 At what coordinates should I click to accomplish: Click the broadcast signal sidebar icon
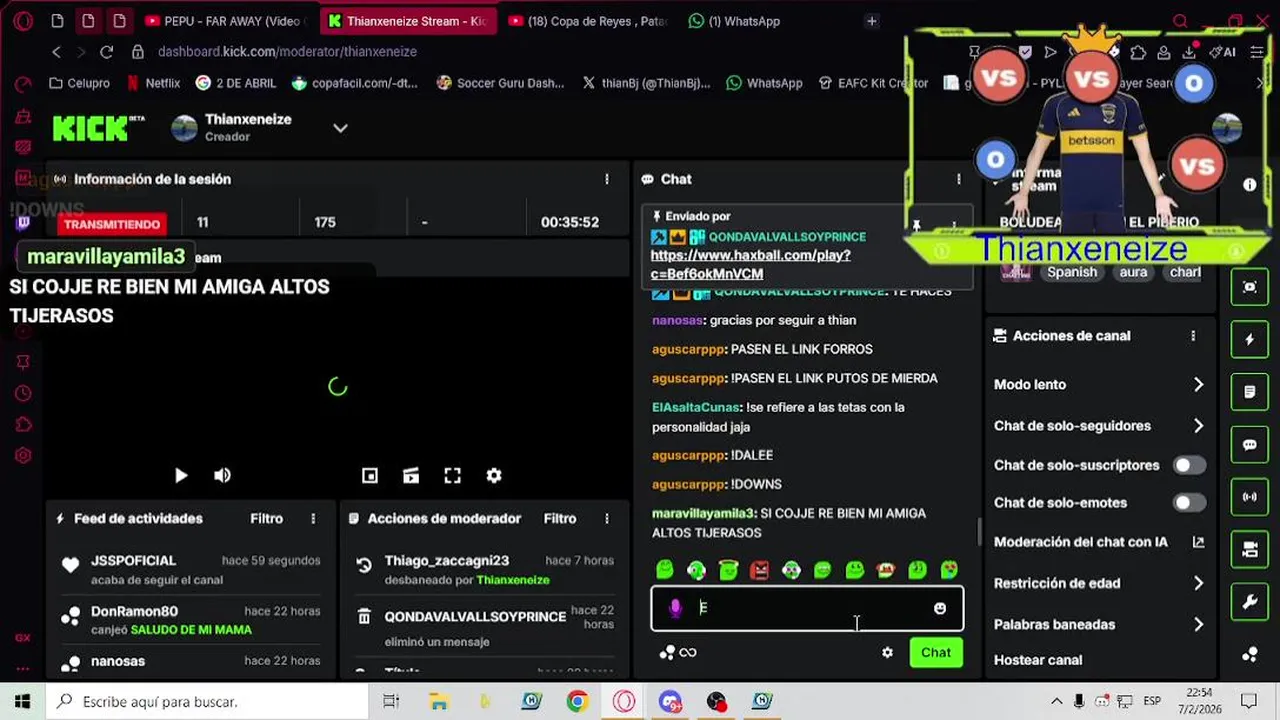pyautogui.click(x=1250, y=497)
